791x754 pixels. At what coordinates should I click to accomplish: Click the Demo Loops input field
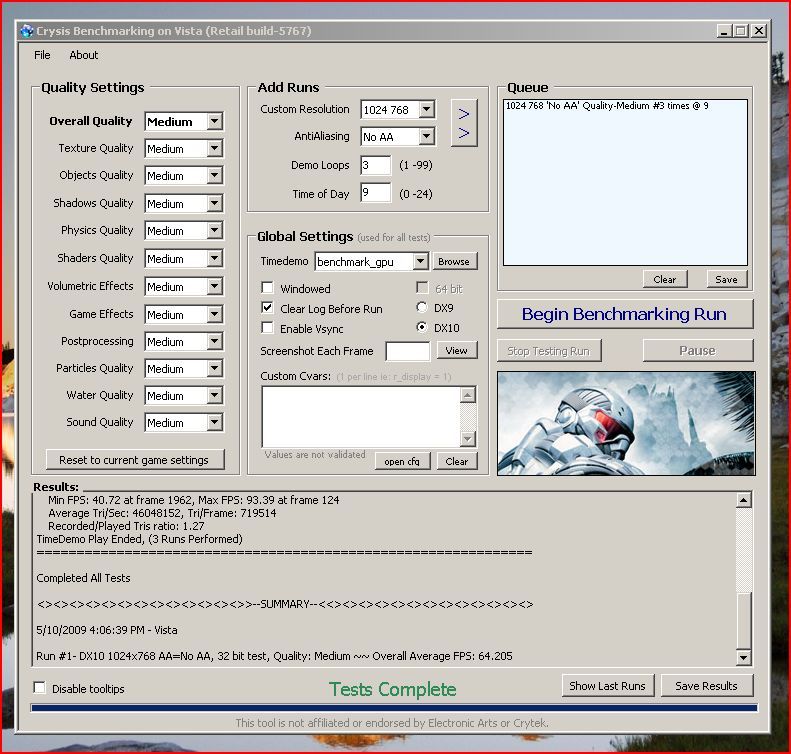376,165
